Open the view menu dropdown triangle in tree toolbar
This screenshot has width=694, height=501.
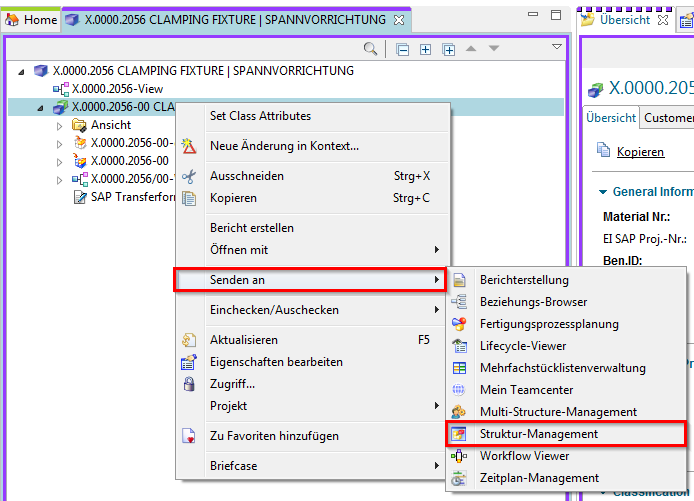point(557,47)
